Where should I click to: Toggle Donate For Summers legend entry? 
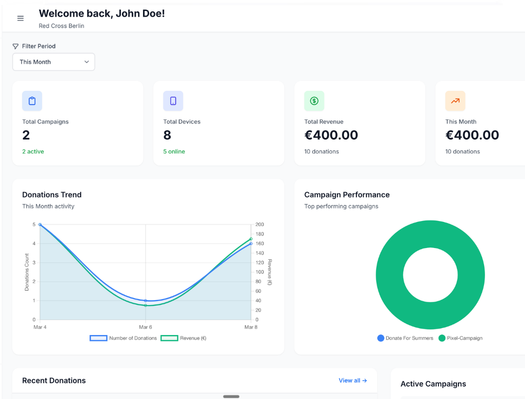405,338
